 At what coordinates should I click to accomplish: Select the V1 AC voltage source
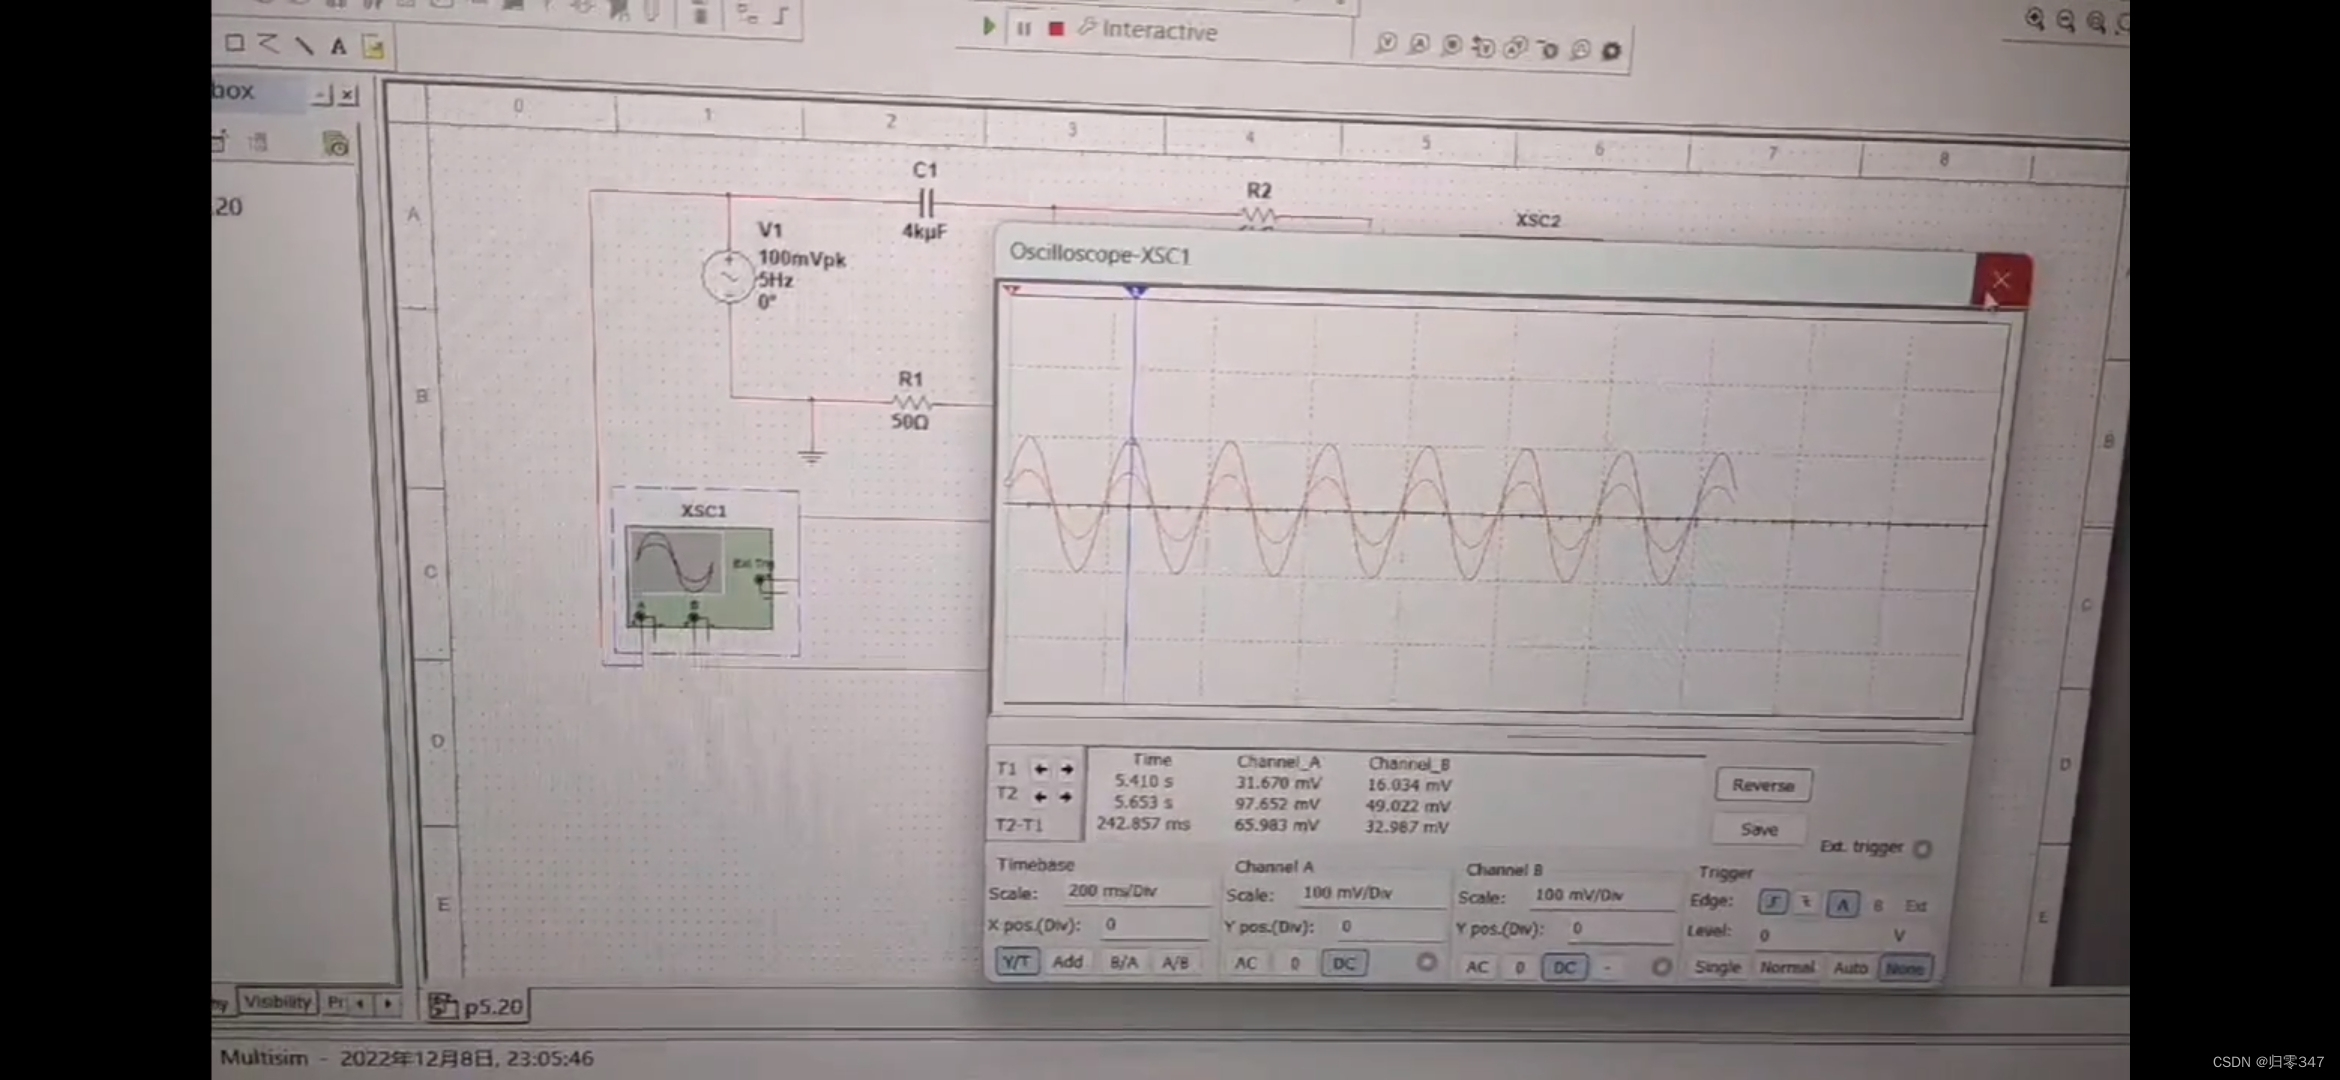727,276
